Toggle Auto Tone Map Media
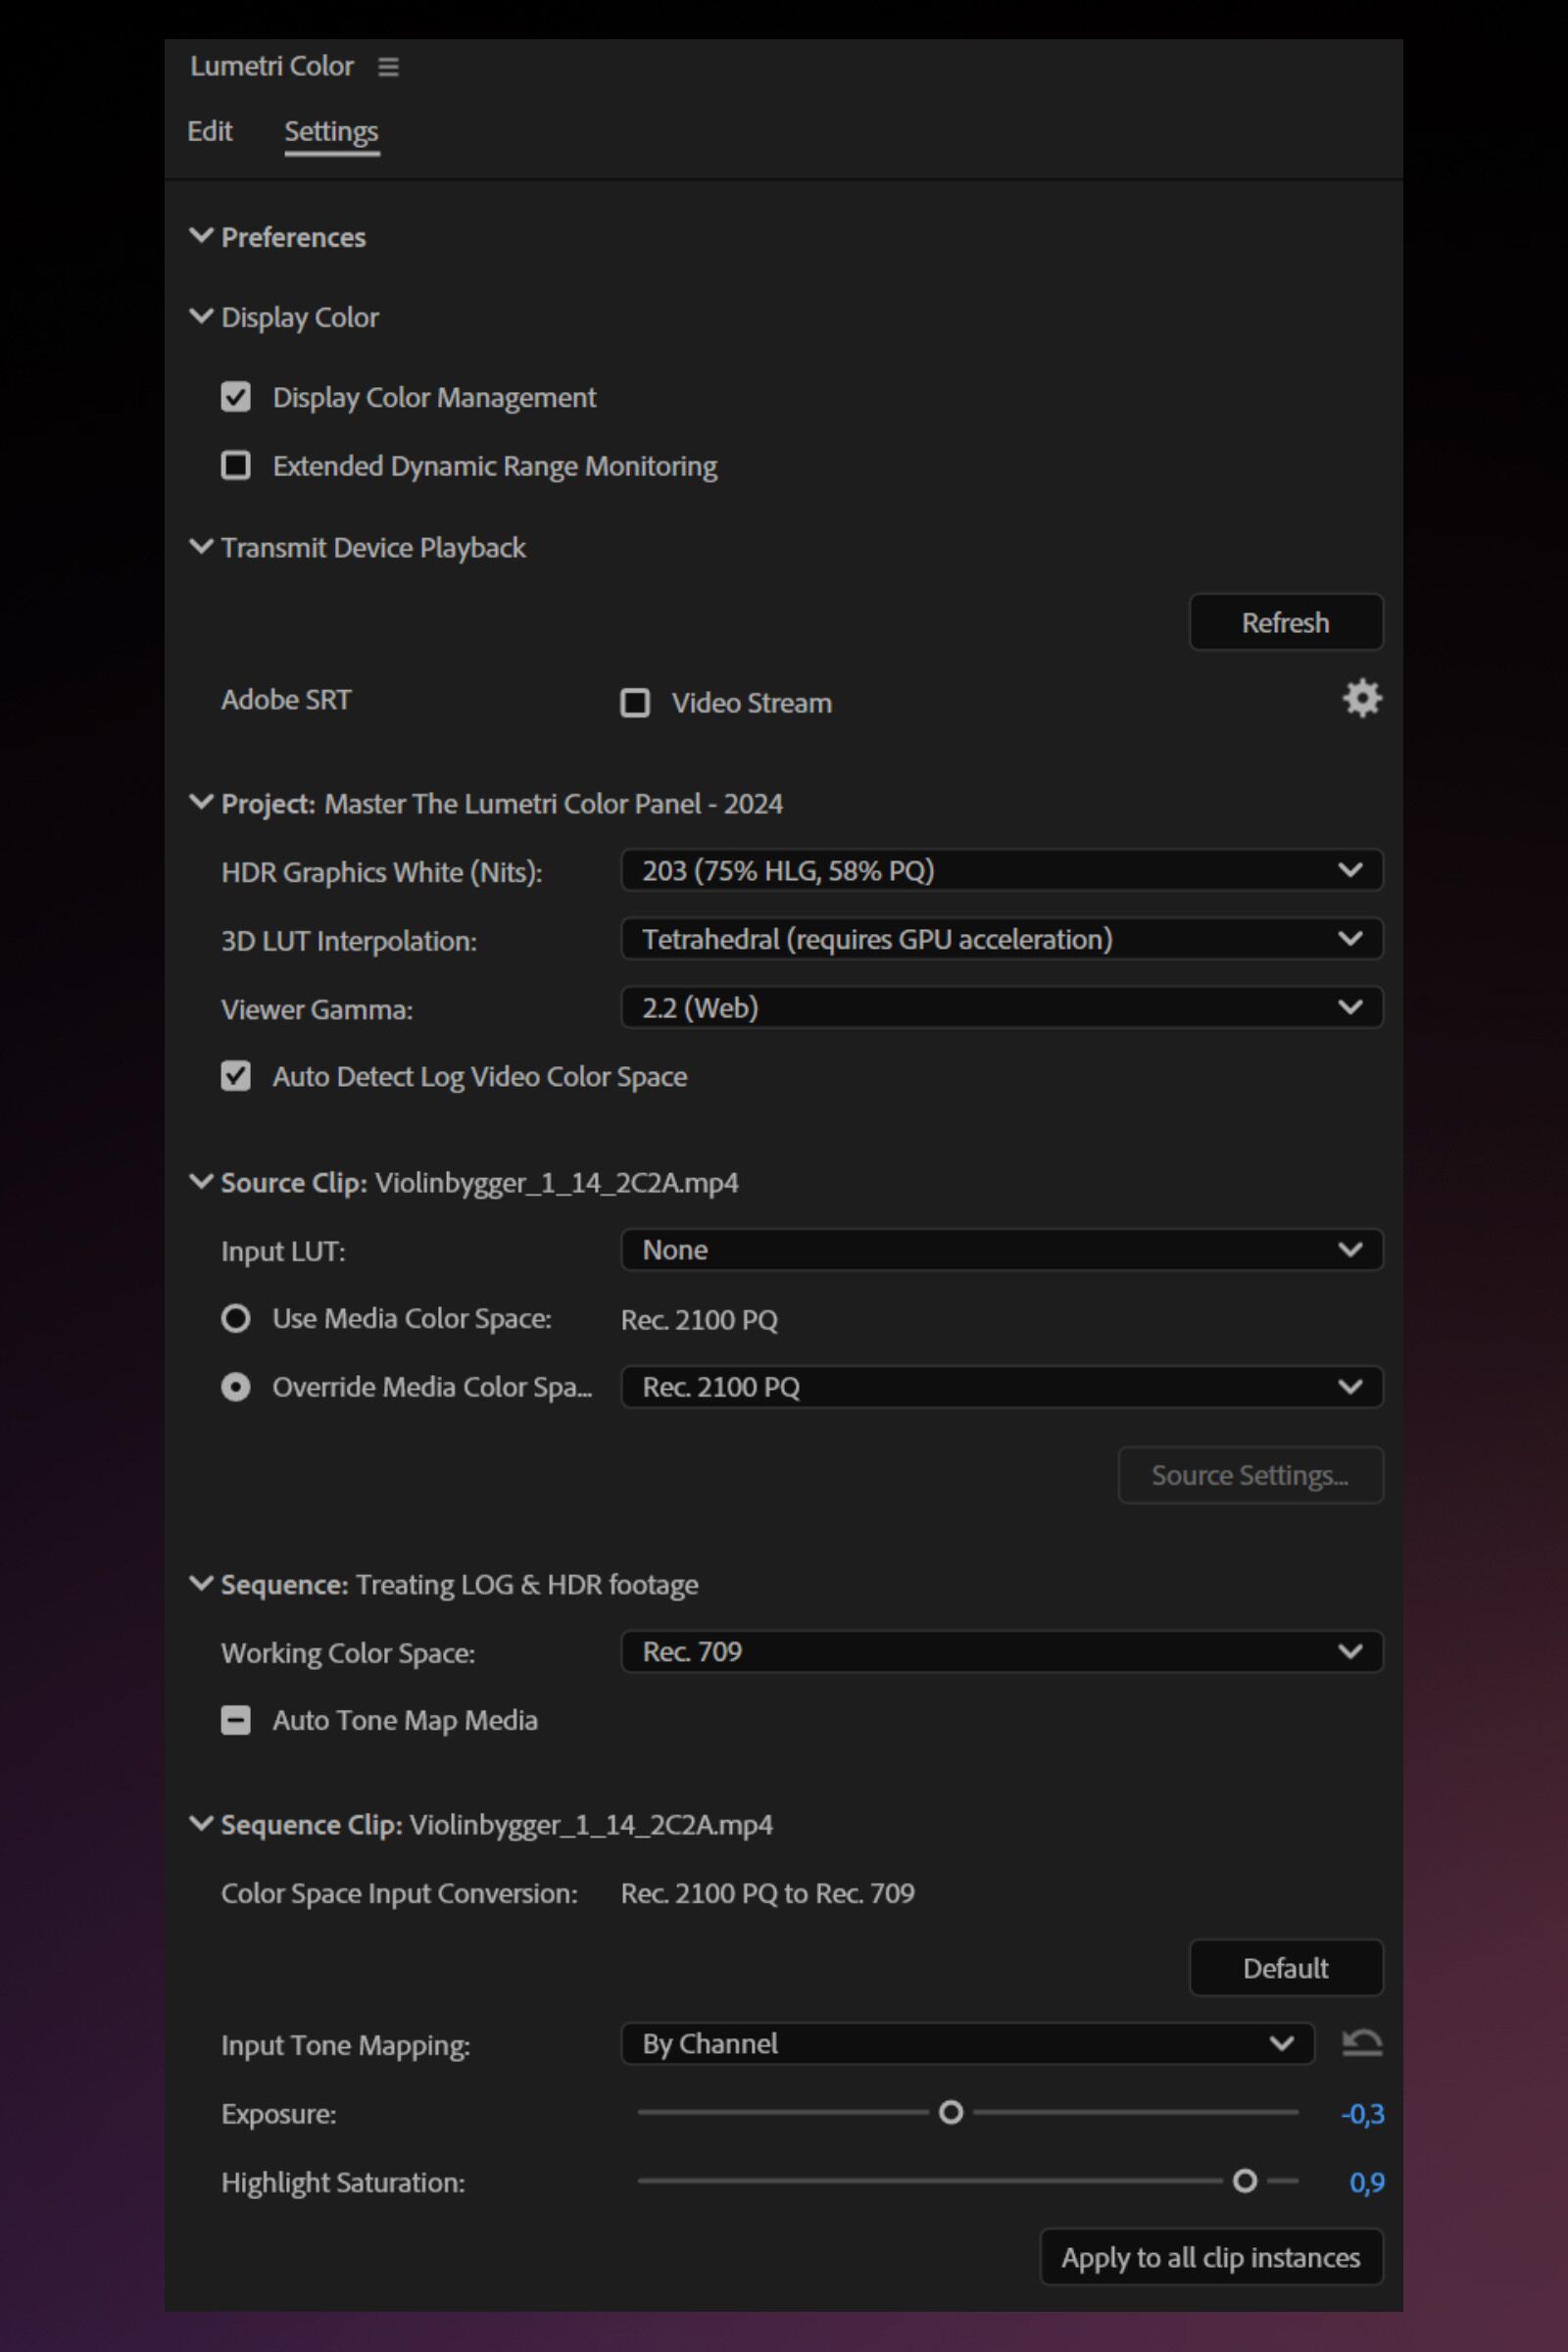1568x2352 pixels. click(236, 1720)
